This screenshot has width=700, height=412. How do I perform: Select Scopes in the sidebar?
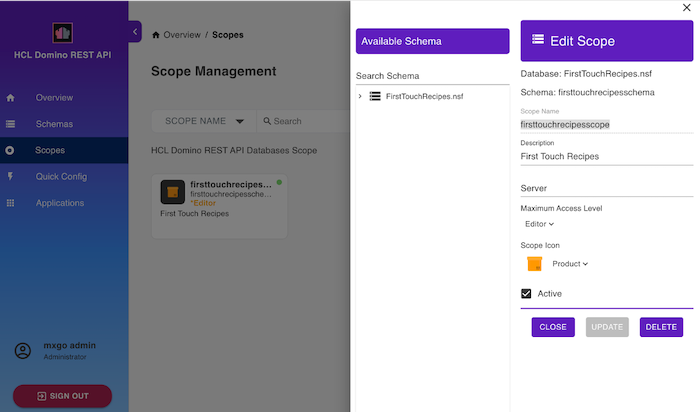[50, 150]
